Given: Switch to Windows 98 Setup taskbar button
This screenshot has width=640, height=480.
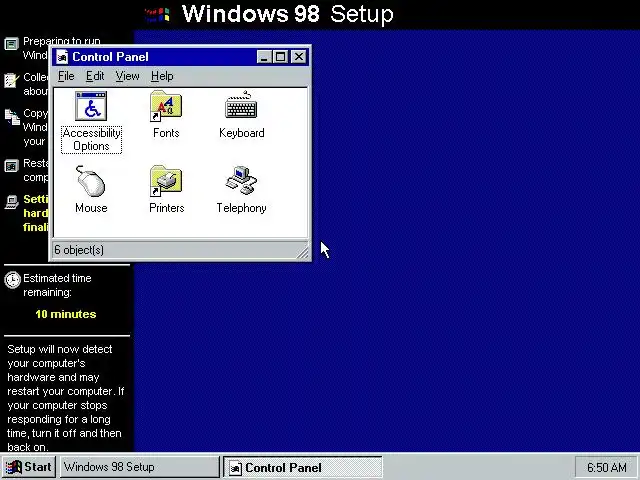Looking at the screenshot, I should (140, 467).
